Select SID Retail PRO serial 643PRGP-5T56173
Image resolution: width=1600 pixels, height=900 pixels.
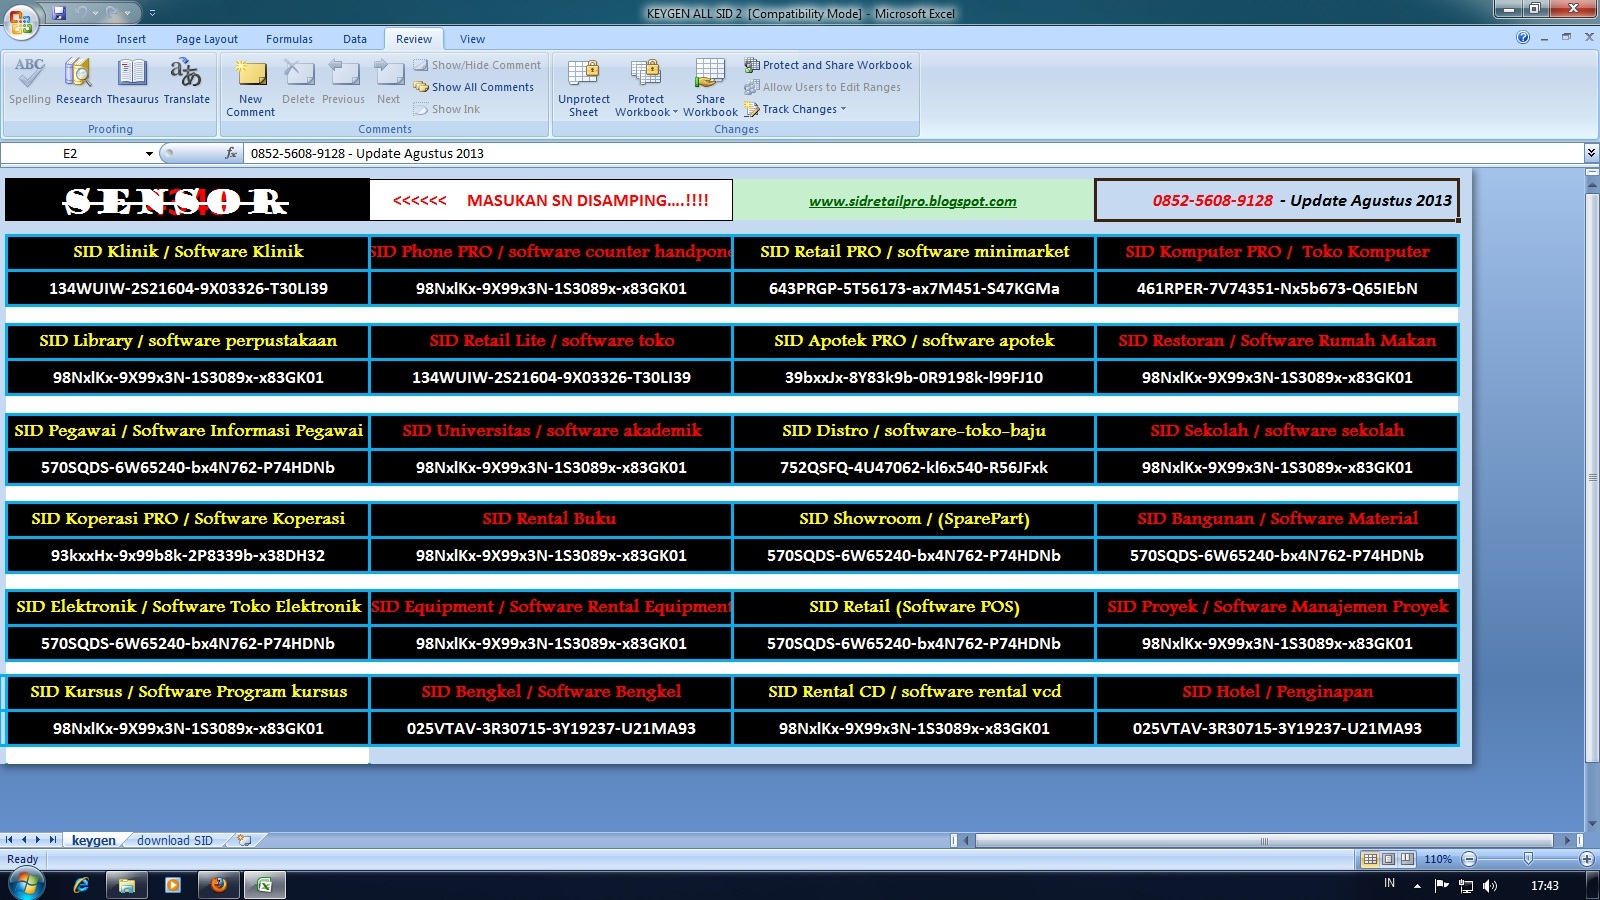[x=914, y=288]
